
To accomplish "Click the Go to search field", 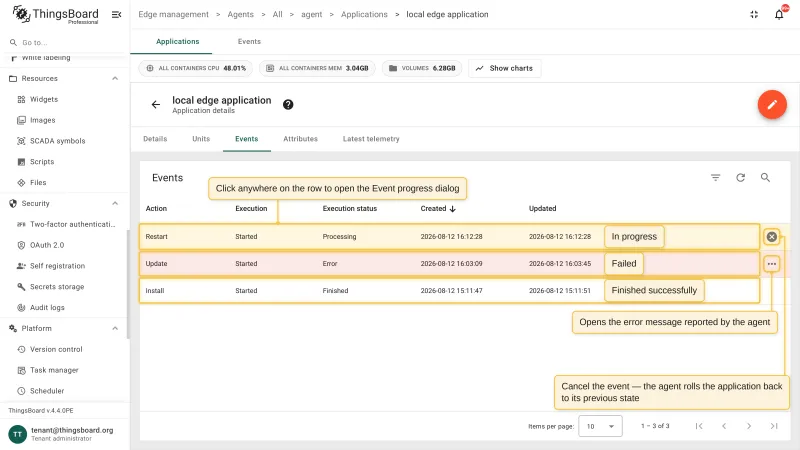I will pos(64,42).
